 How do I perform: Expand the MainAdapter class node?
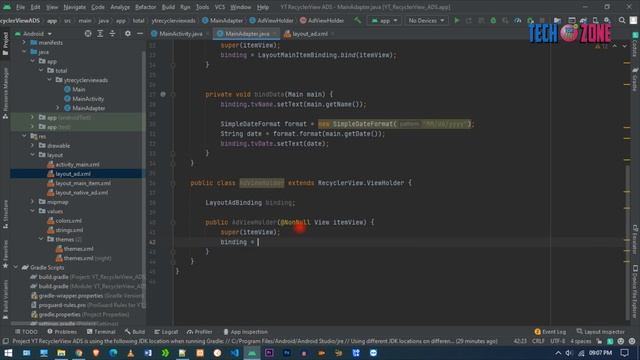[58, 108]
